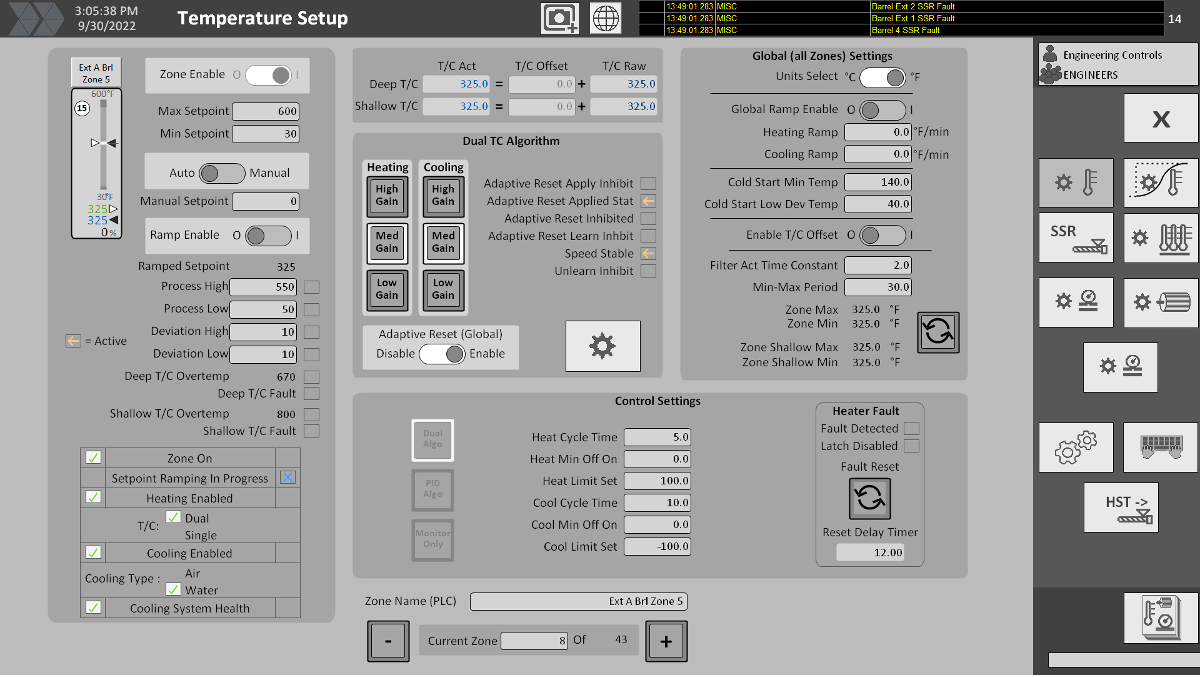The width and height of the screenshot is (1200, 677).
Task: Open the heat ramp profile settings icon
Action: click(1160, 183)
